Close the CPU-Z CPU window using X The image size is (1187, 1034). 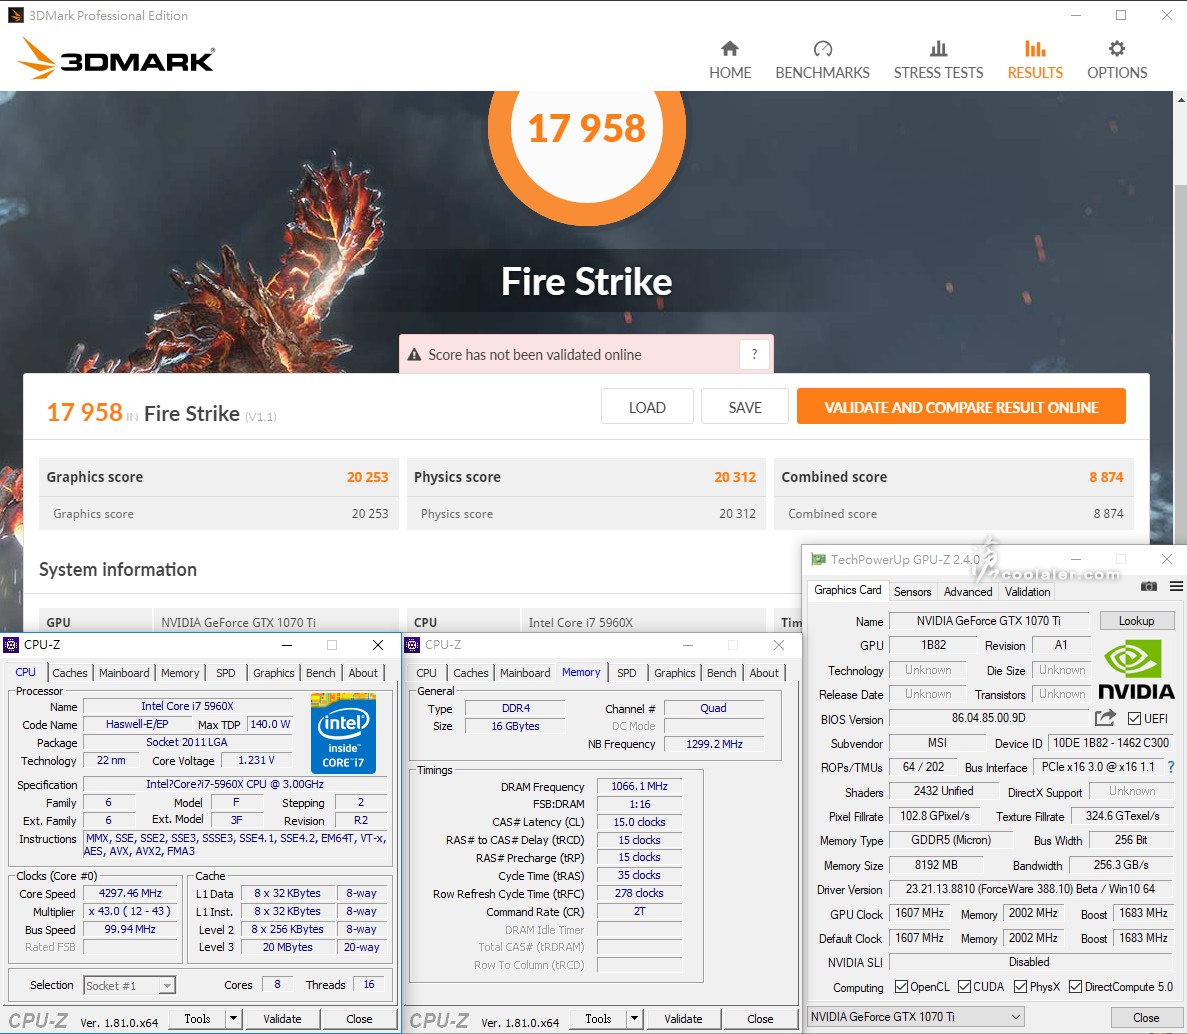pos(378,645)
